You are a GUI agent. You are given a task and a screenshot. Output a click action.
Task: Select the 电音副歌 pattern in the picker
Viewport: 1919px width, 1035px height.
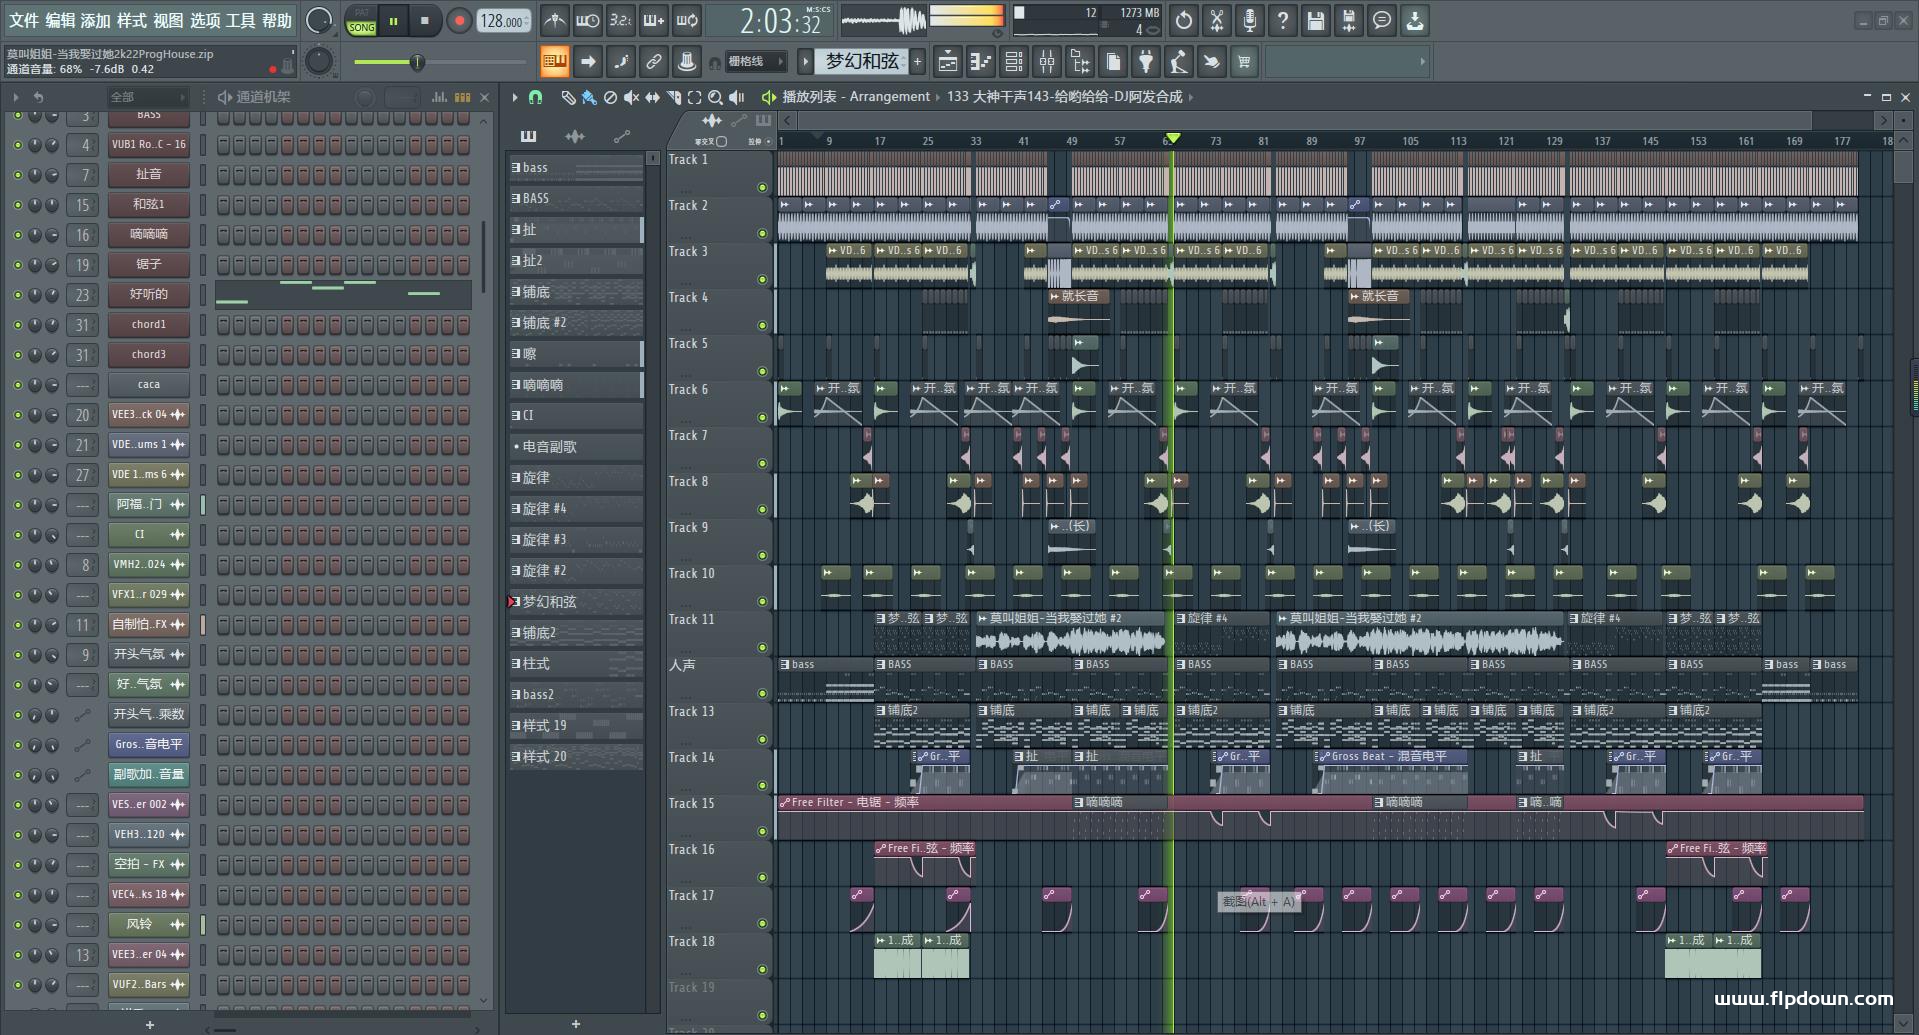(x=575, y=447)
